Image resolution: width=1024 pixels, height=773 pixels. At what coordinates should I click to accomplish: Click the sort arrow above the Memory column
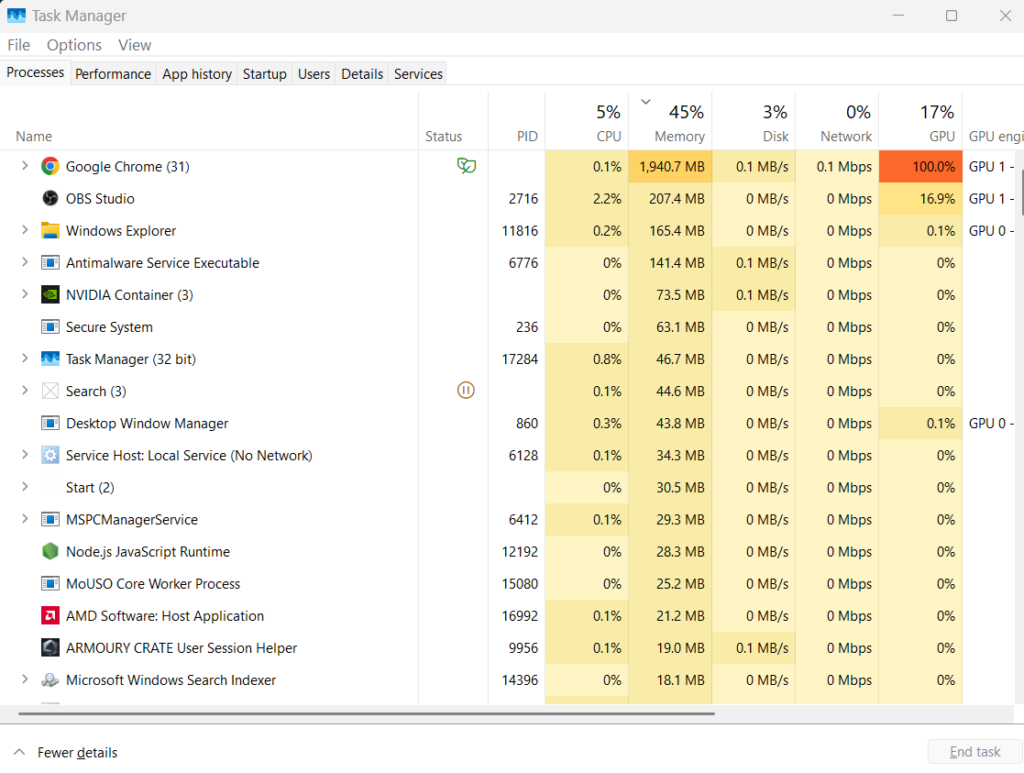pyautogui.click(x=644, y=101)
